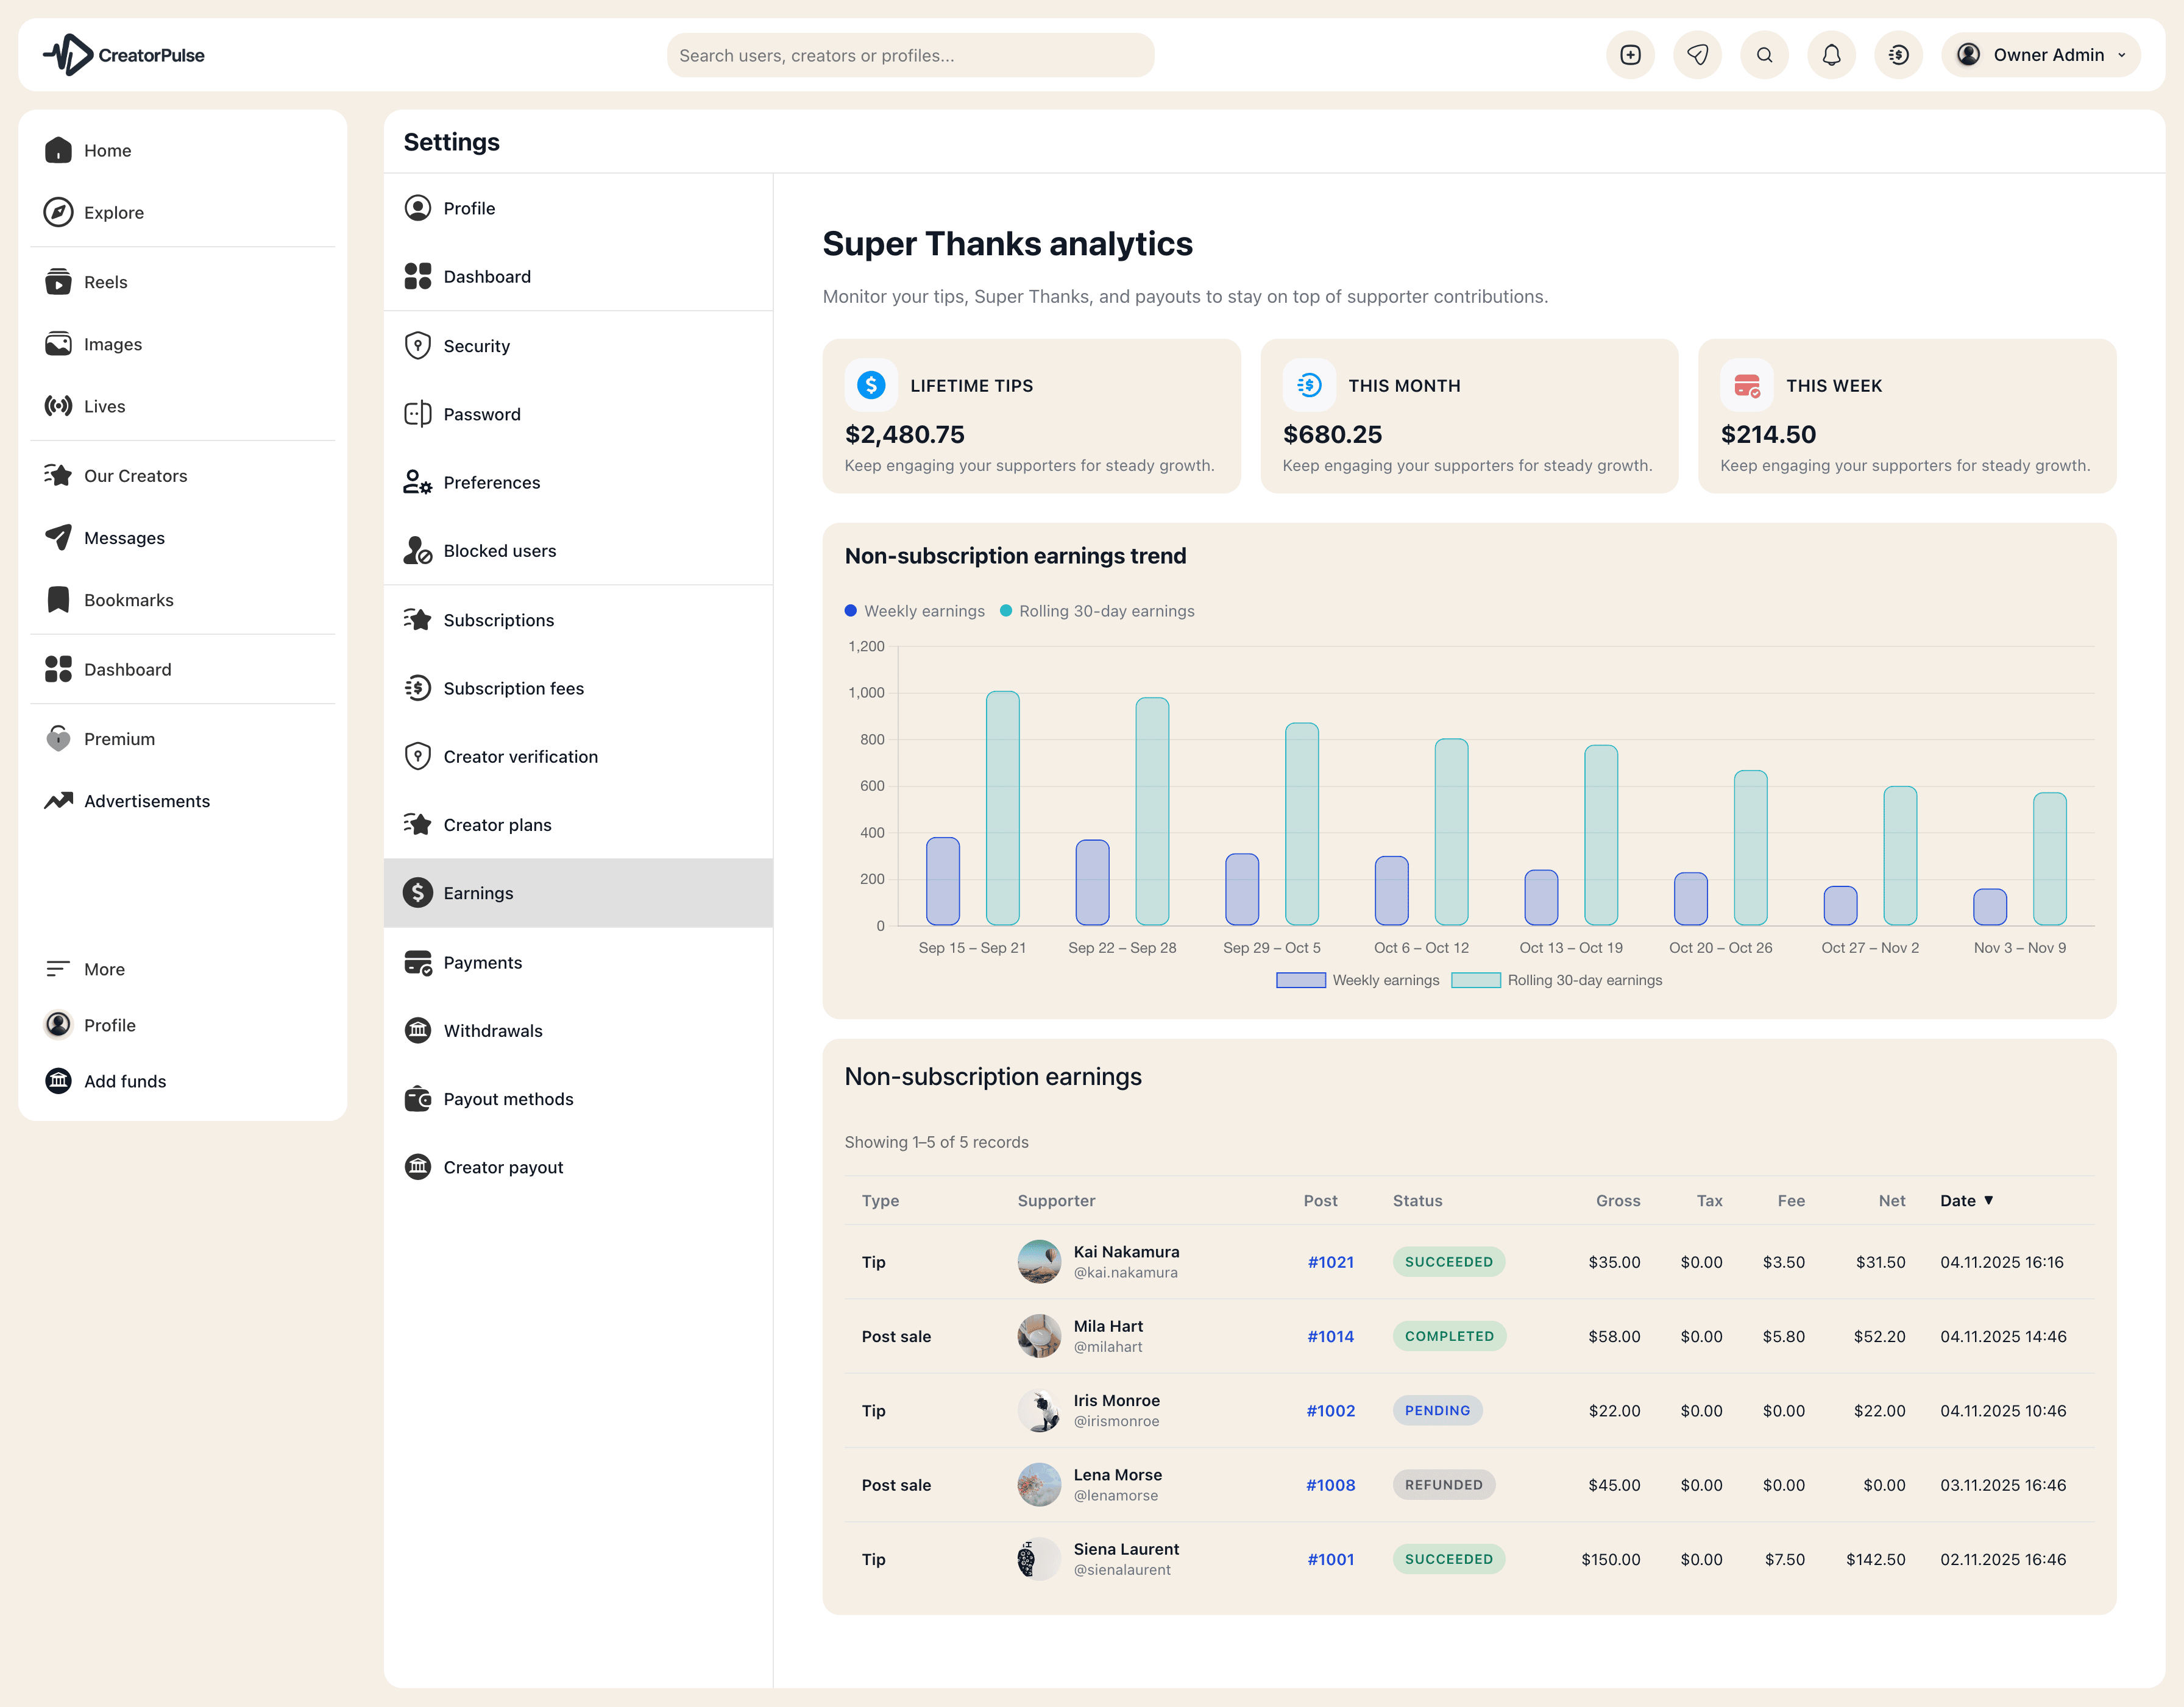
Task: Open post link #1021
Action: (x=1330, y=1262)
